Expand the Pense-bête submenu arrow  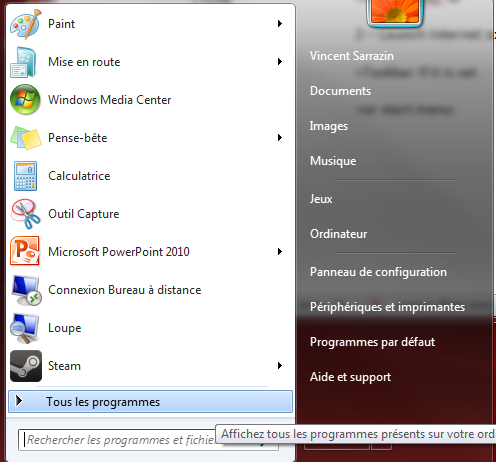pos(280,138)
